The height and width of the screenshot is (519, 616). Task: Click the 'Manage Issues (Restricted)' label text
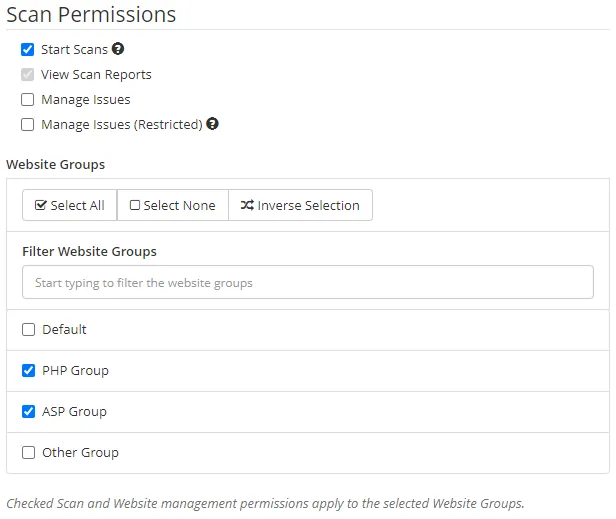[x=121, y=125]
